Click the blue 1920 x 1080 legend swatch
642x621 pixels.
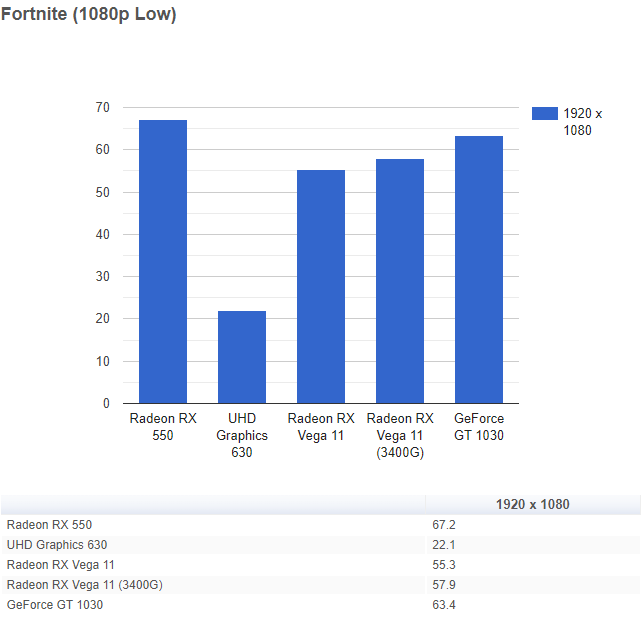(x=545, y=113)
